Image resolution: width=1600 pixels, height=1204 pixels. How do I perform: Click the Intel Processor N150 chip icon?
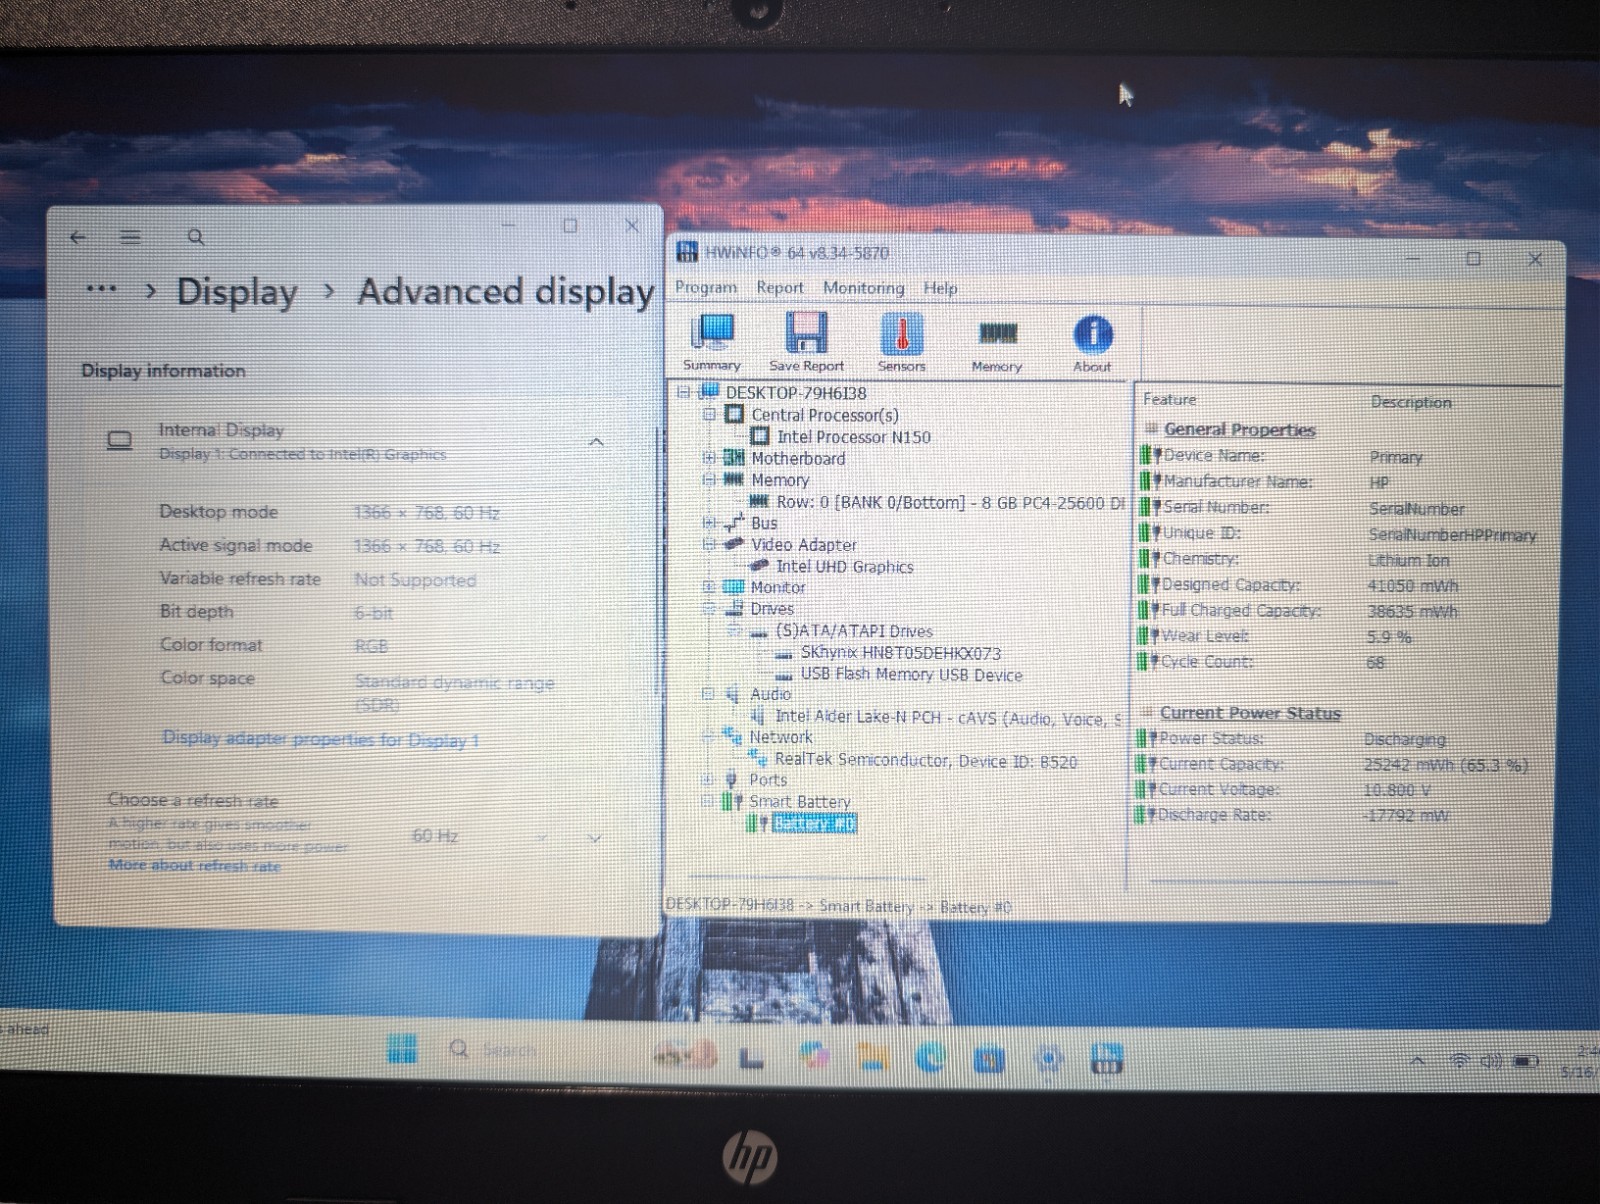[x=760, y=436]
